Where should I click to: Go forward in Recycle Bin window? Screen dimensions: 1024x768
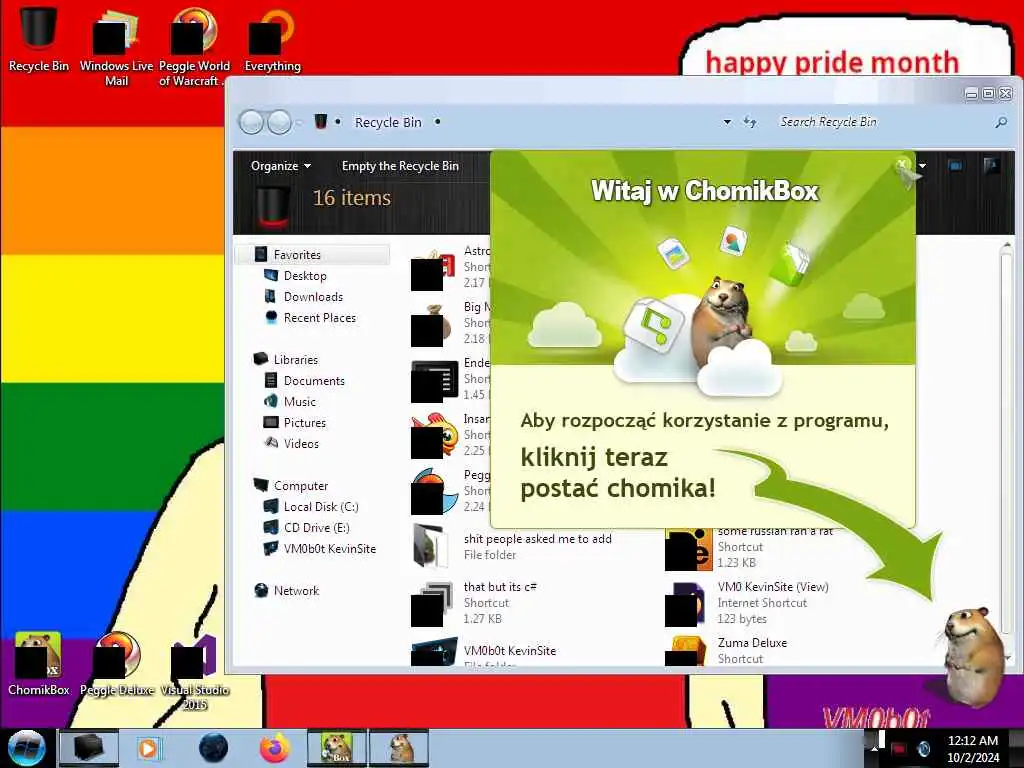pyautogui.click(x=280, y=122)
